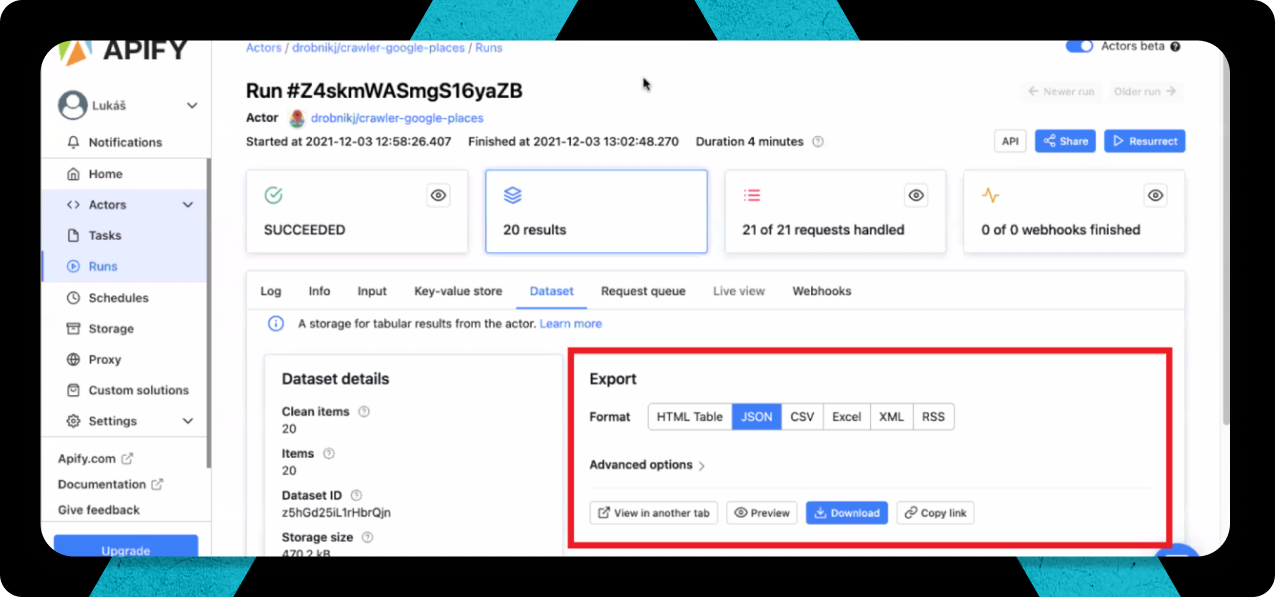Toggle eye on requests handled card
Image resolution: width=1275 pixels, height=597 pixels.
pyautogui.click(x=916, y=195)
